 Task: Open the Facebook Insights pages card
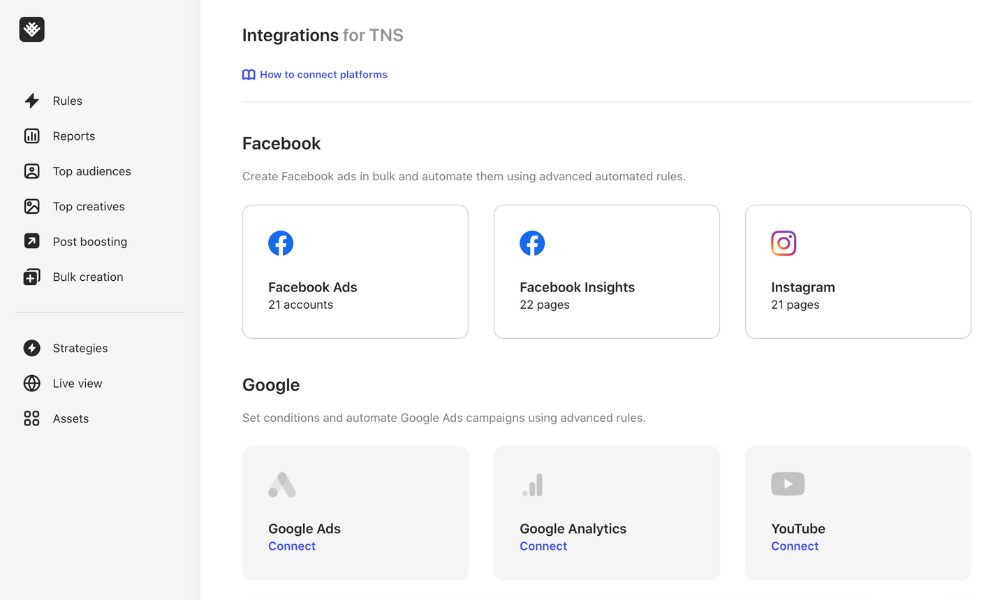click(x=607, y=272)
